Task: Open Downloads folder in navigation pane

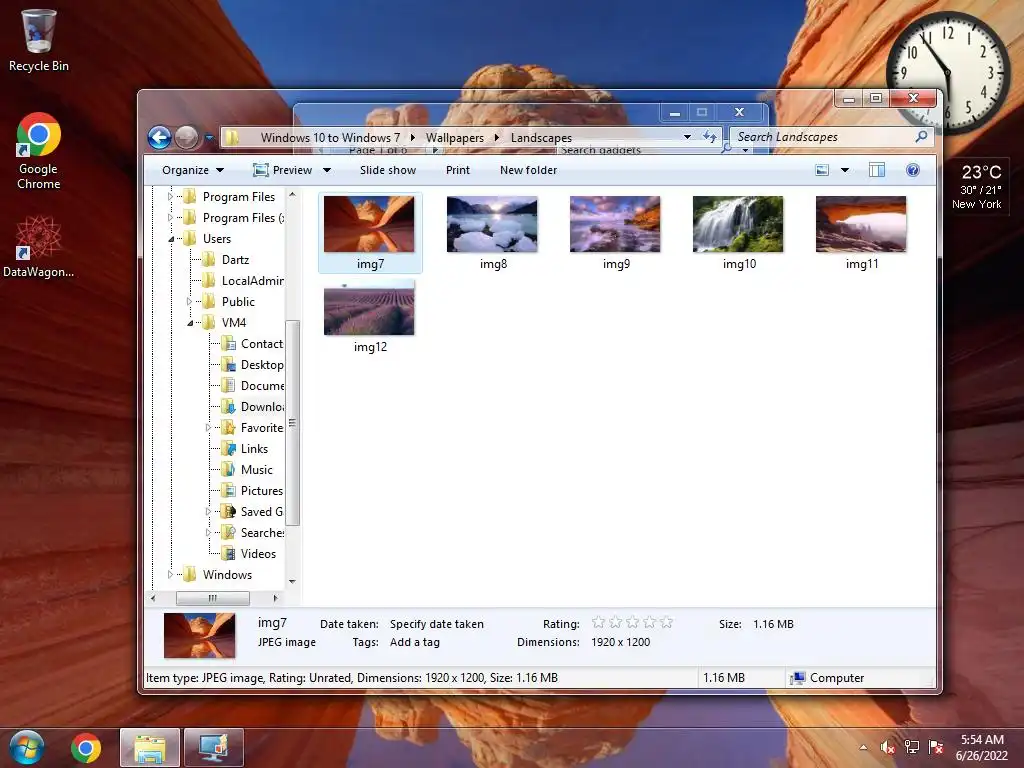Action: [252, 406]
